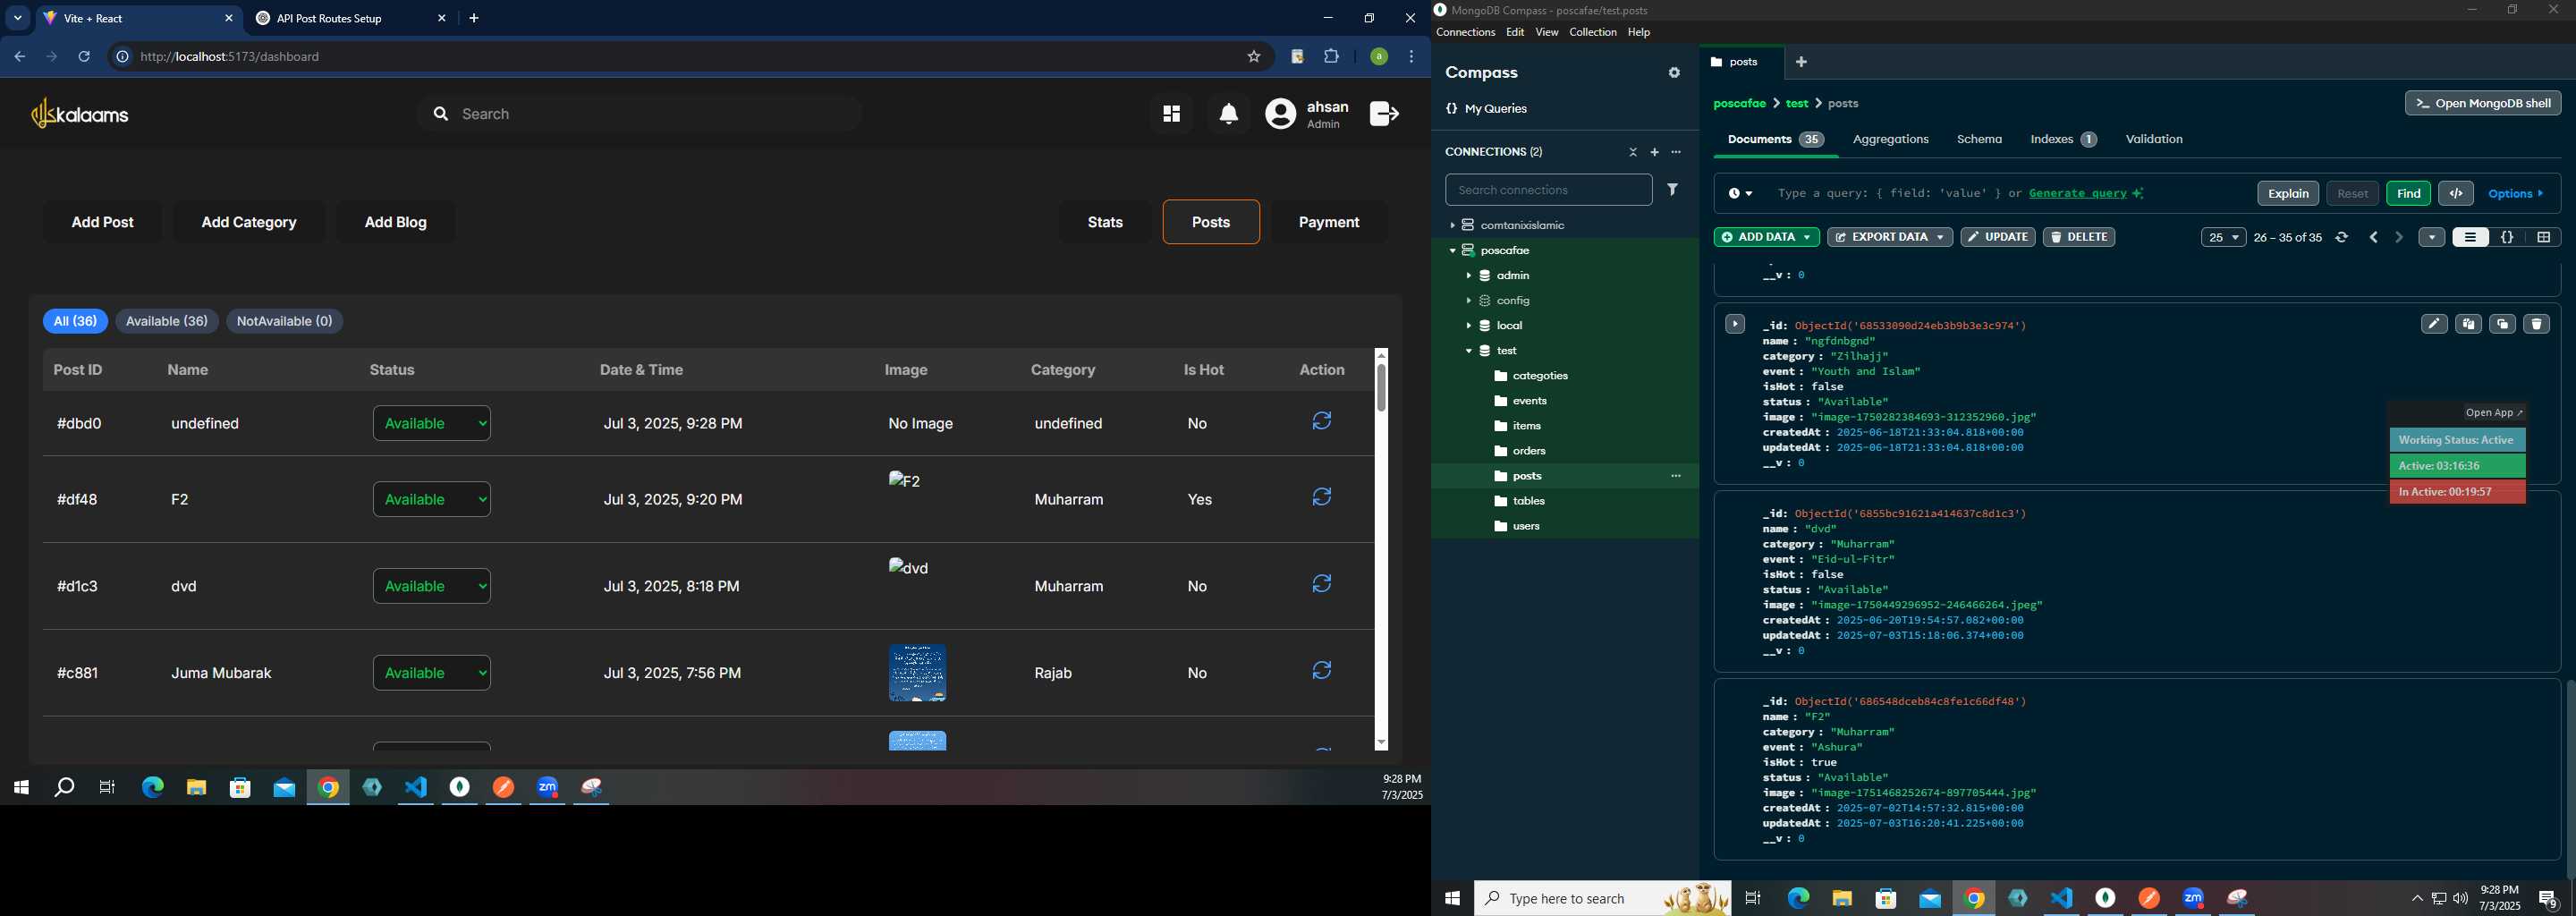The width and height of the screenshot is (2576, 916).
Task: Copy the ngfdnbgnd document to clipboard
Action: pos(2468,324)
